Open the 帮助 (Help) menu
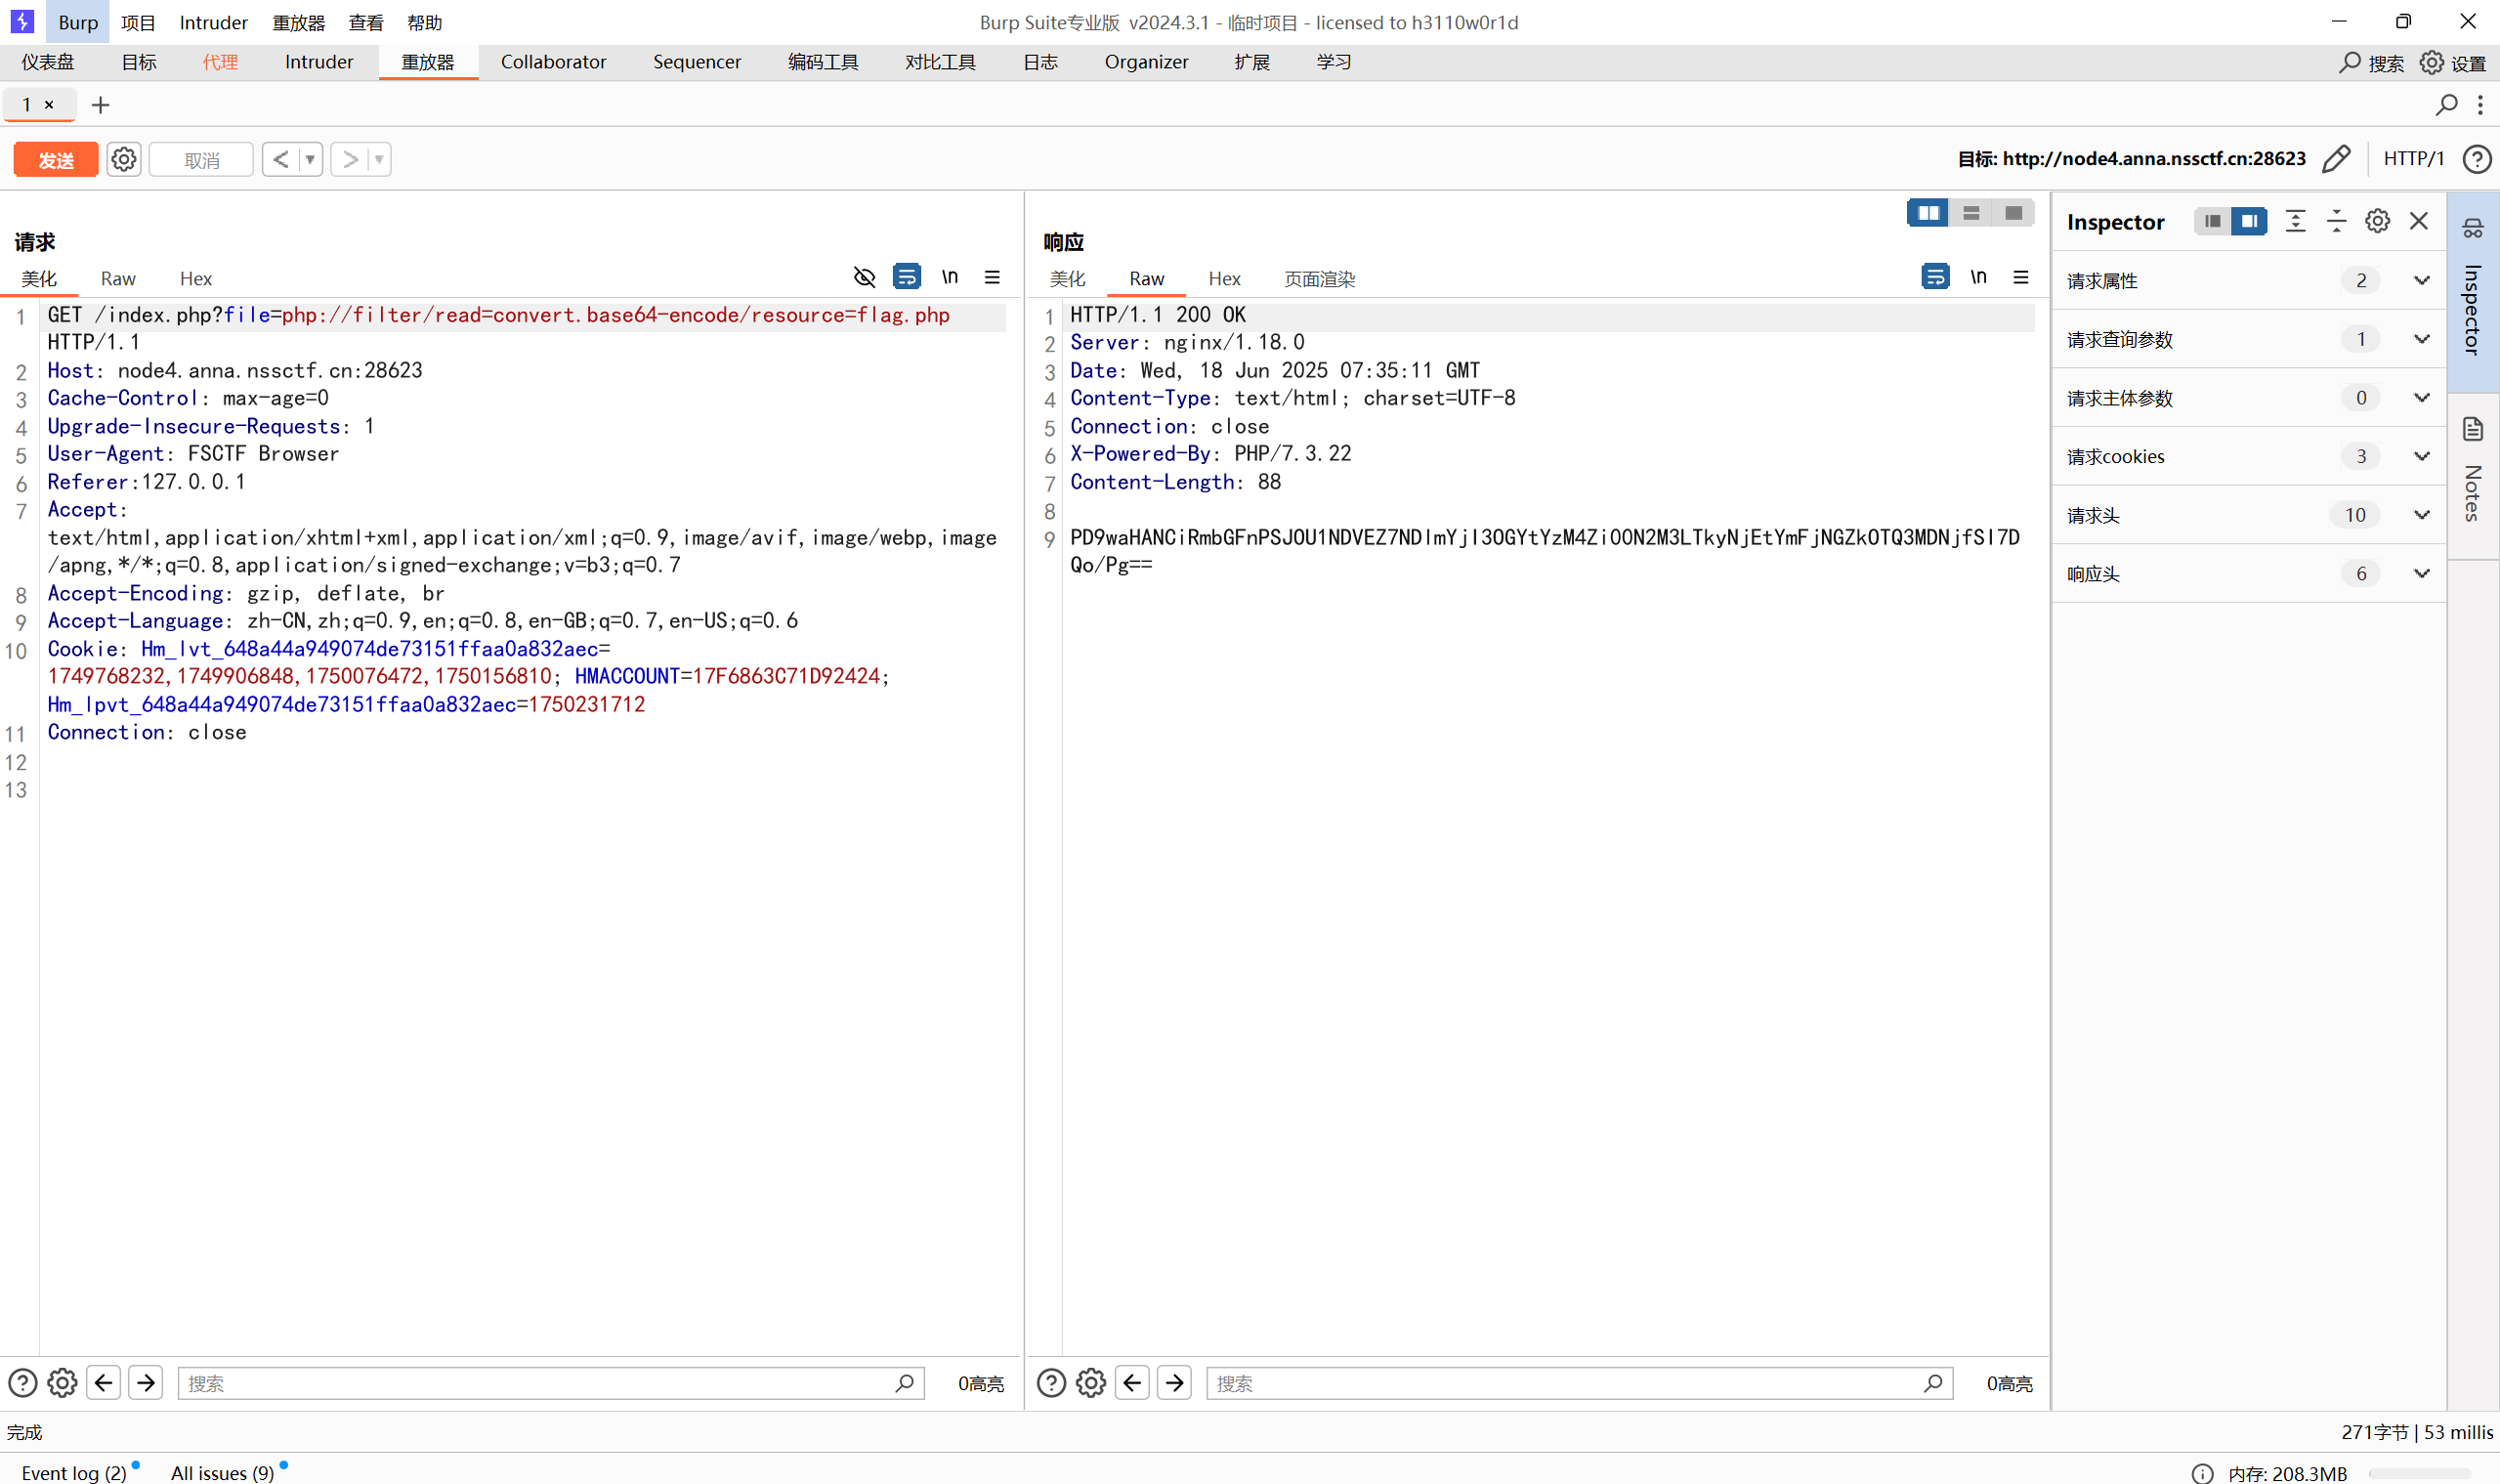Screen dimensions: 2500x1484 click(424, 22)
